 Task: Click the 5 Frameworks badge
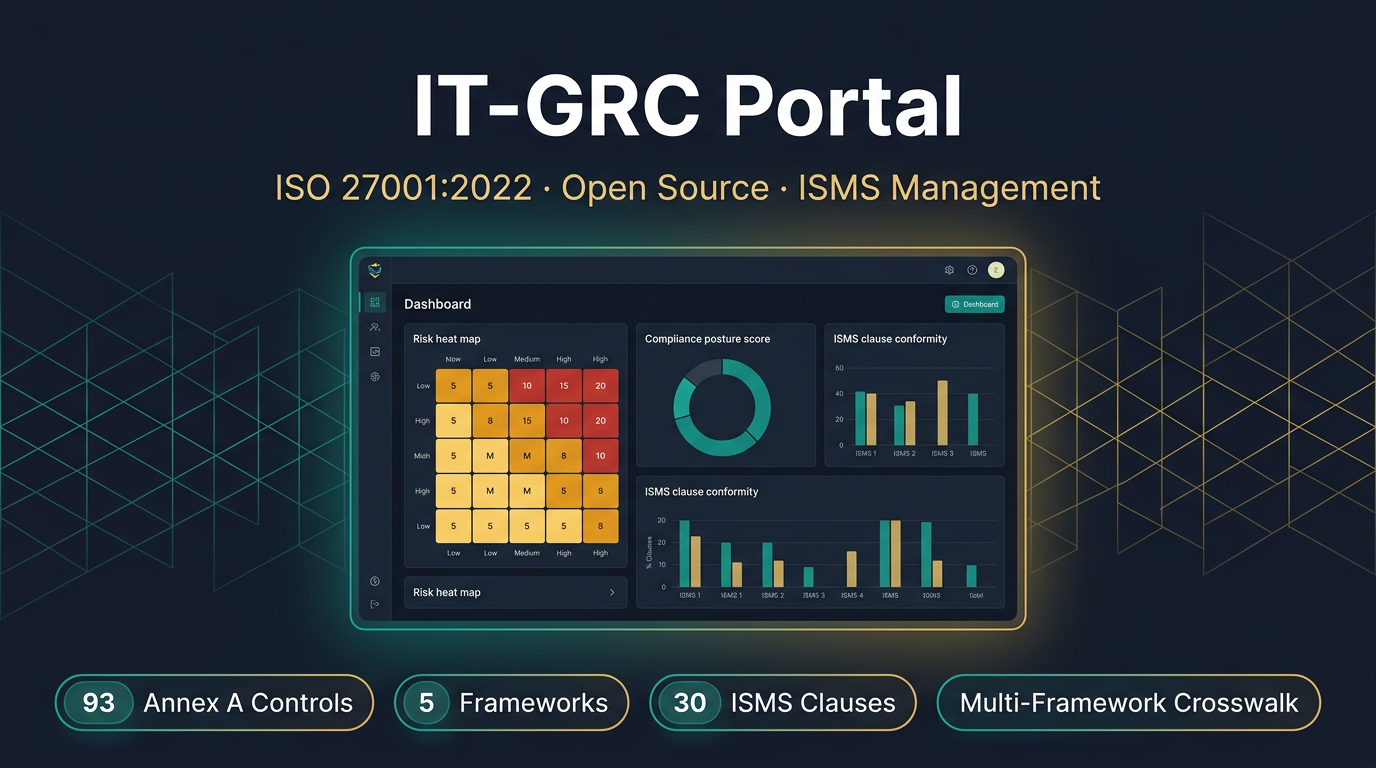click(x=512, y=703)
